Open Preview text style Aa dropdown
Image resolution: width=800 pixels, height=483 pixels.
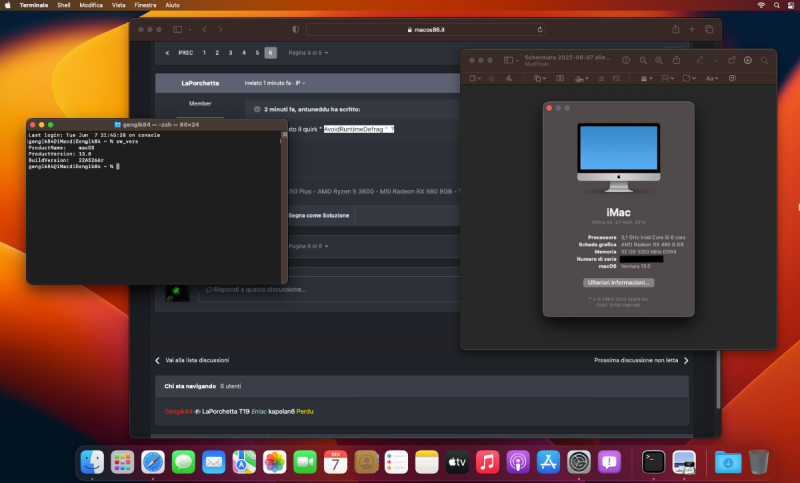click(x=712, y=79)
